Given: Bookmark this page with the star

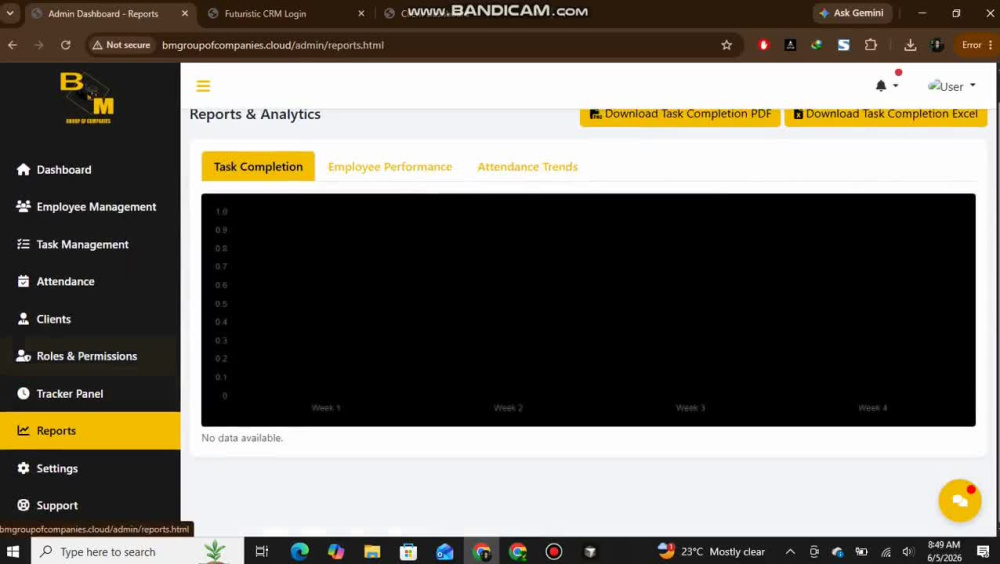Looking at the screenshot, I should coord(726,45).
